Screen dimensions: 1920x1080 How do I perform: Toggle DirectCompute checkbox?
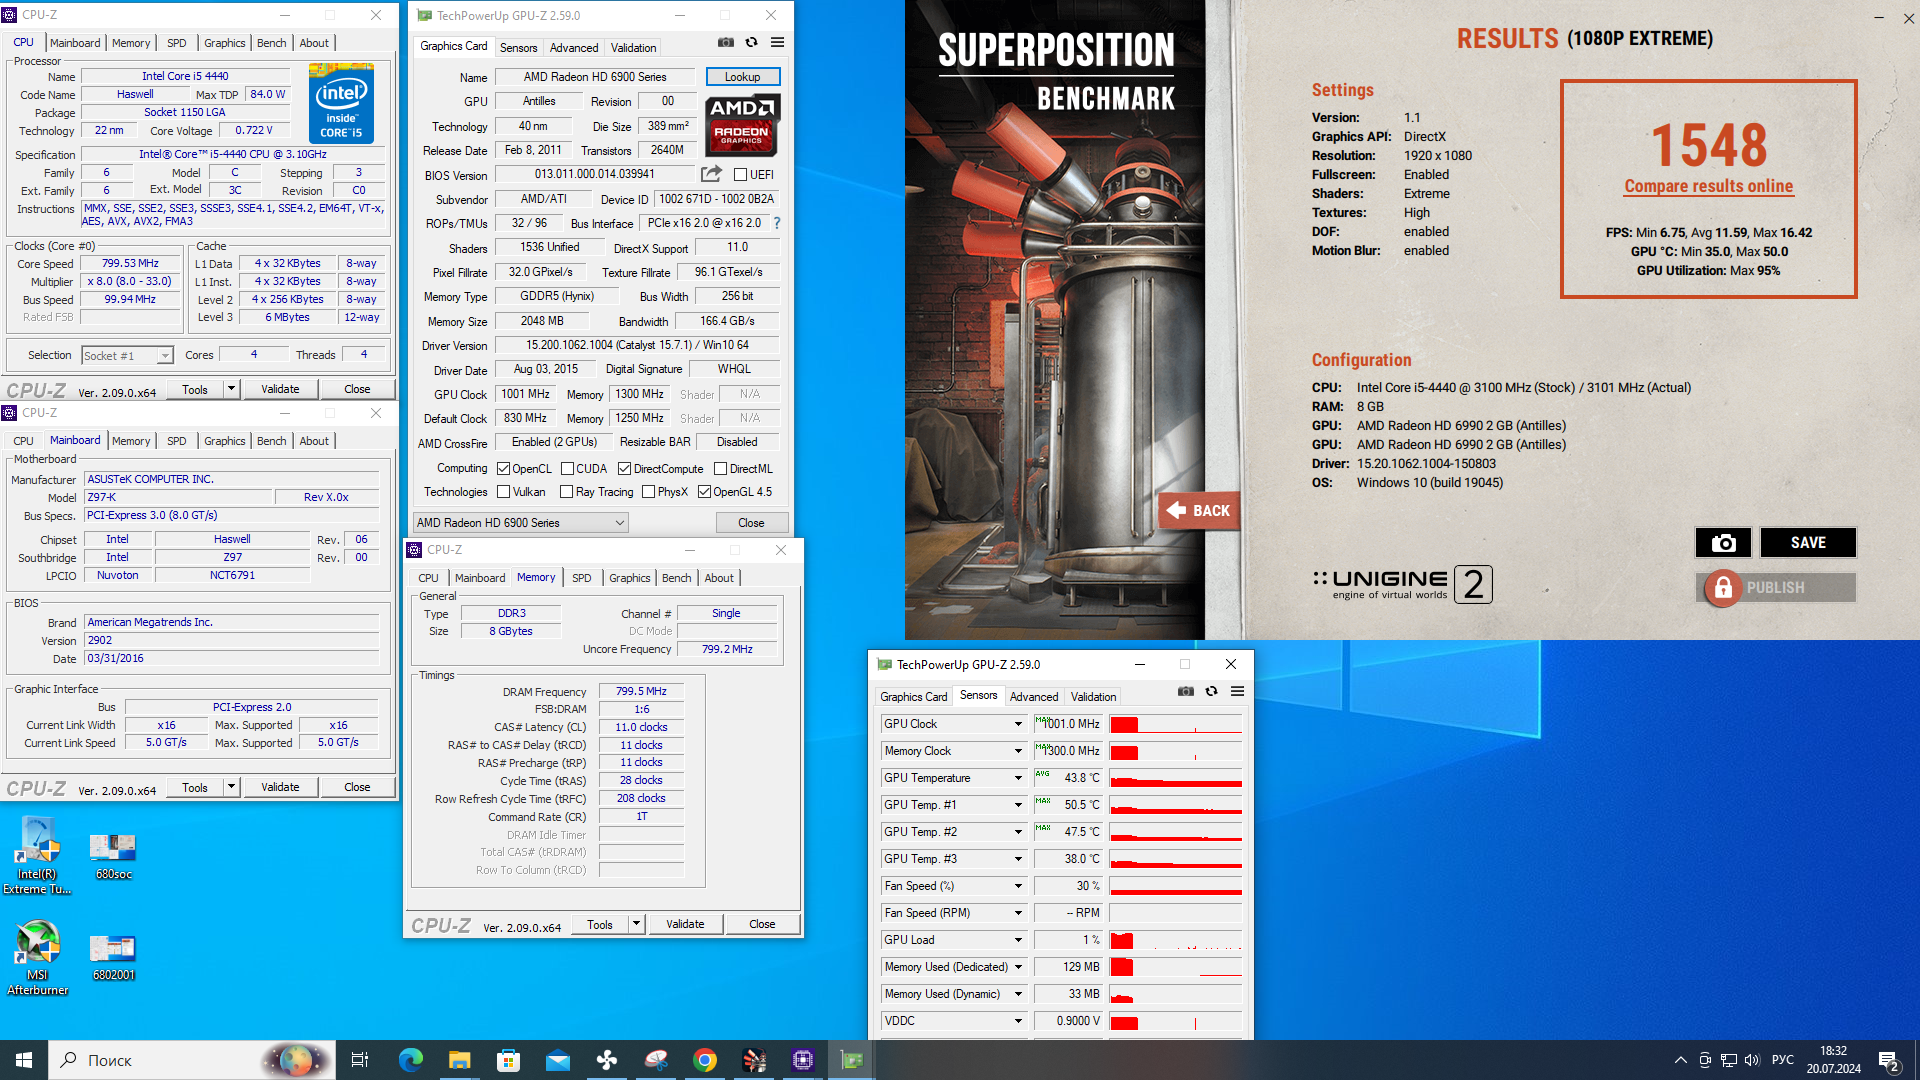(624, 469)
